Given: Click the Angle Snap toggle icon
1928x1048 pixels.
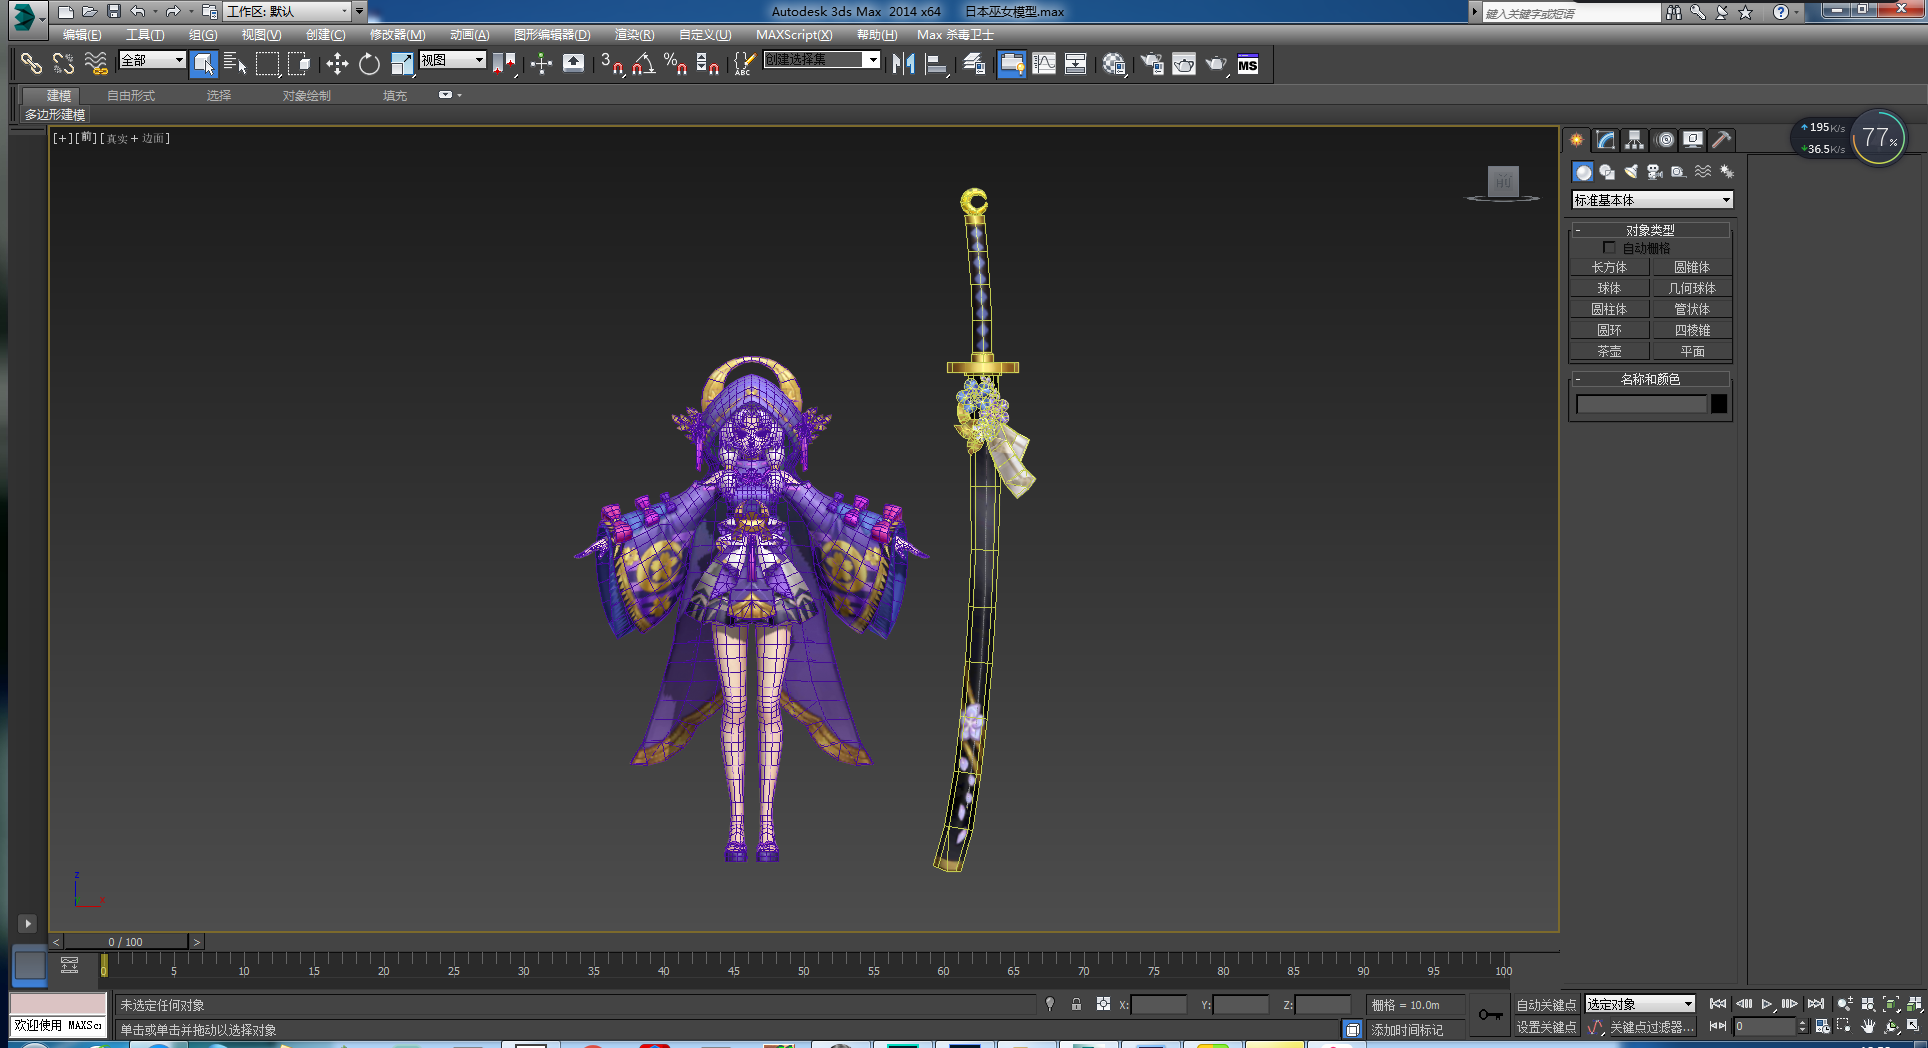Looking at the screenshot, I should (x=643, y=64).
